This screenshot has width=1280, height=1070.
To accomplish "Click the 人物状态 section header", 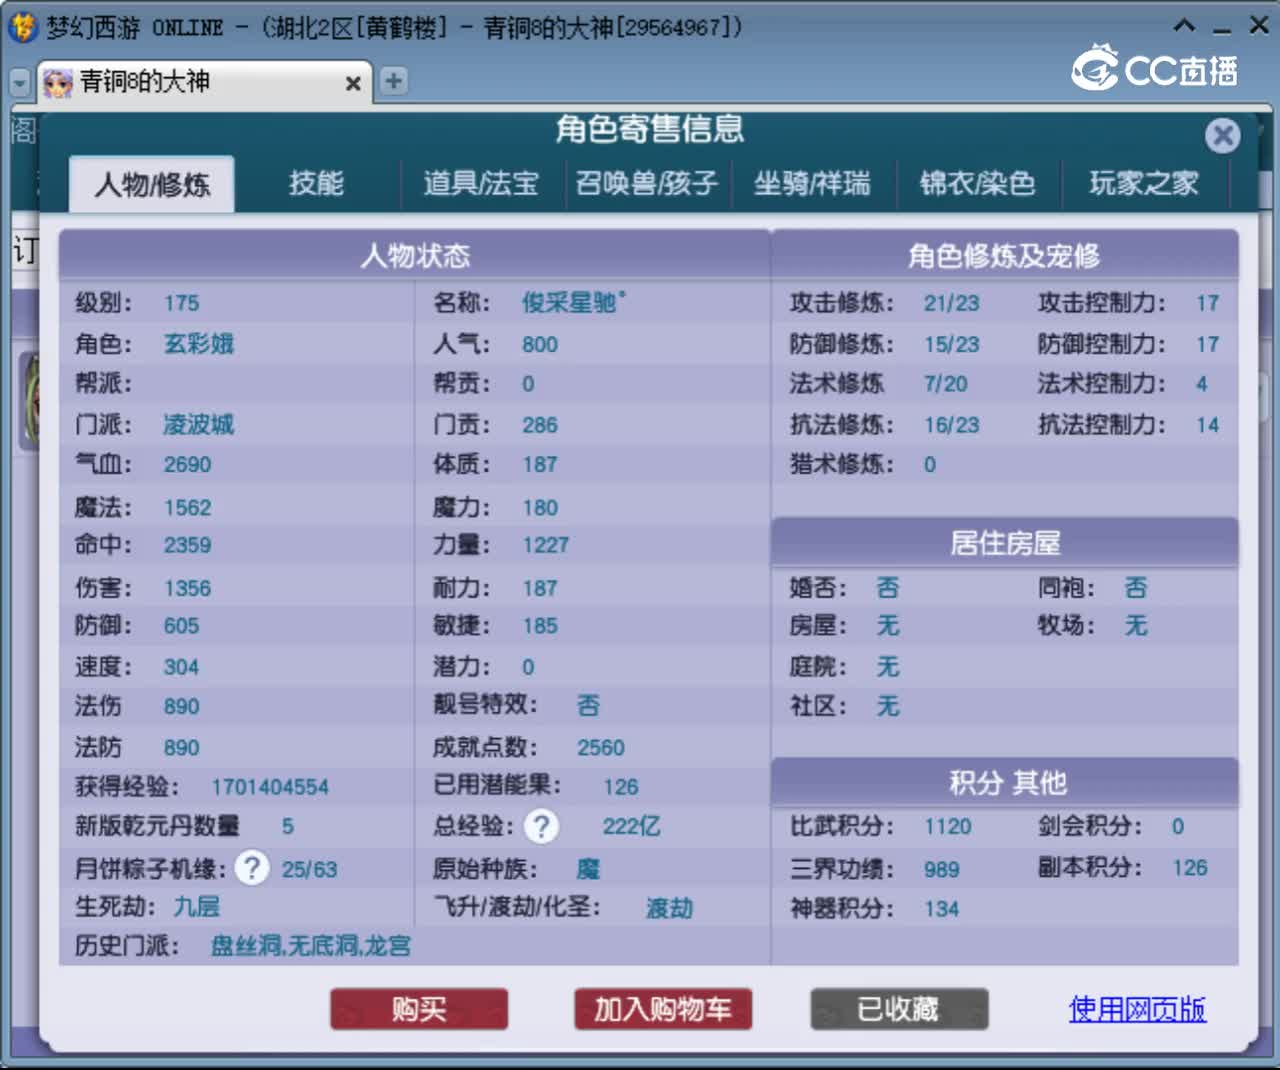I will tap(414, 255).
